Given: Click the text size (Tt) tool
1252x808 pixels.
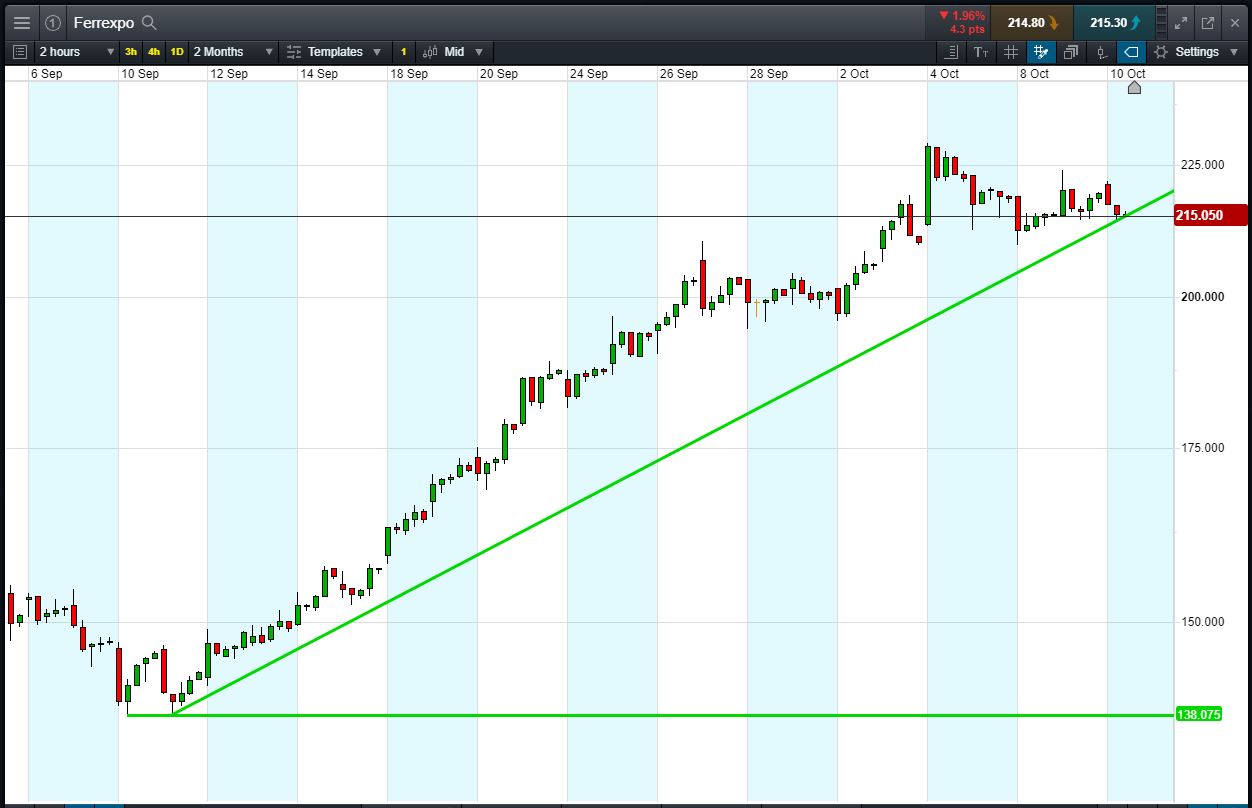Looking at the screenshot, I should point(980,52).
